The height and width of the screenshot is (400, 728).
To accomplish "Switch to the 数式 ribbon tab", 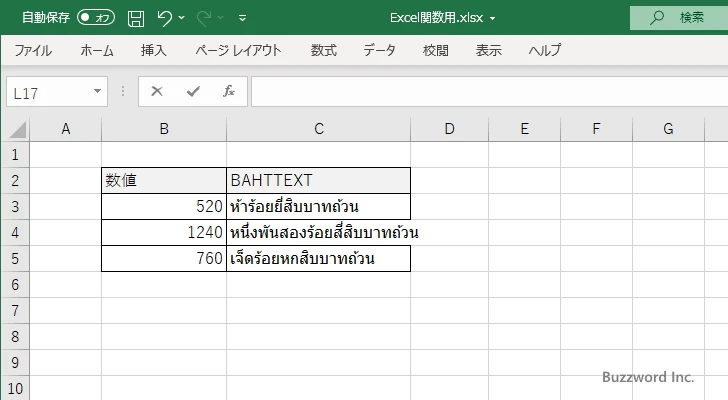I will 323,50.
